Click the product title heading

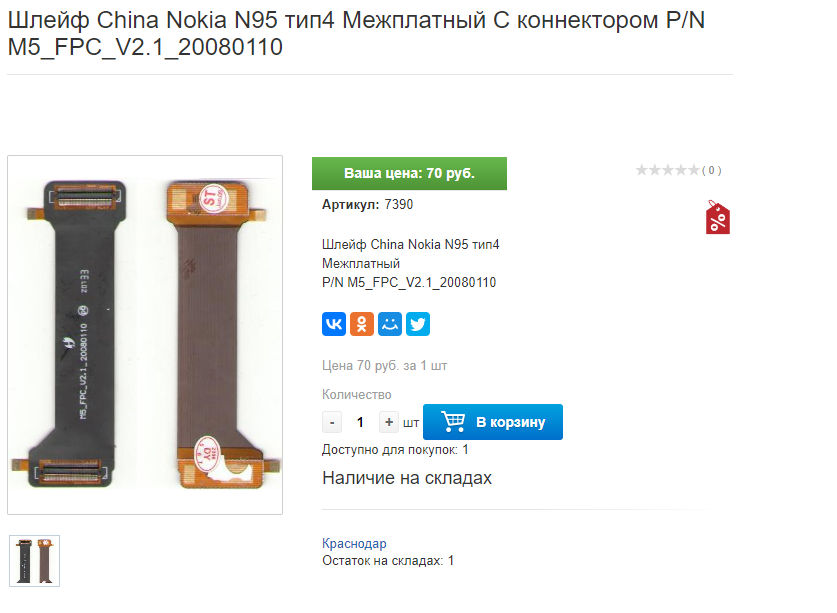click(x=356, y=33)
